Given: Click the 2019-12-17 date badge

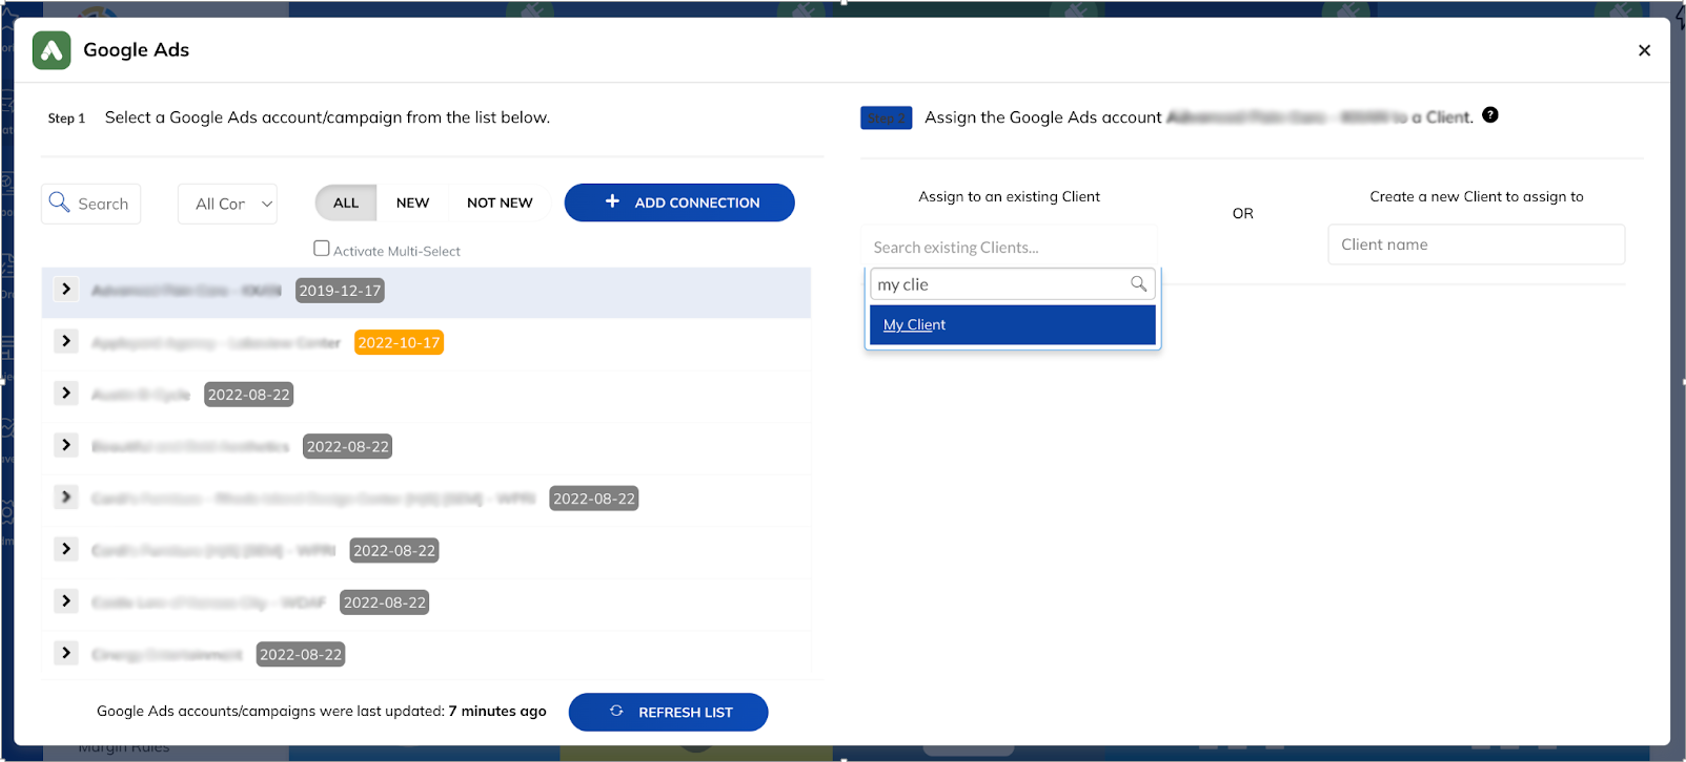Looking at the screenshot, I should click(x=340, y=291).
